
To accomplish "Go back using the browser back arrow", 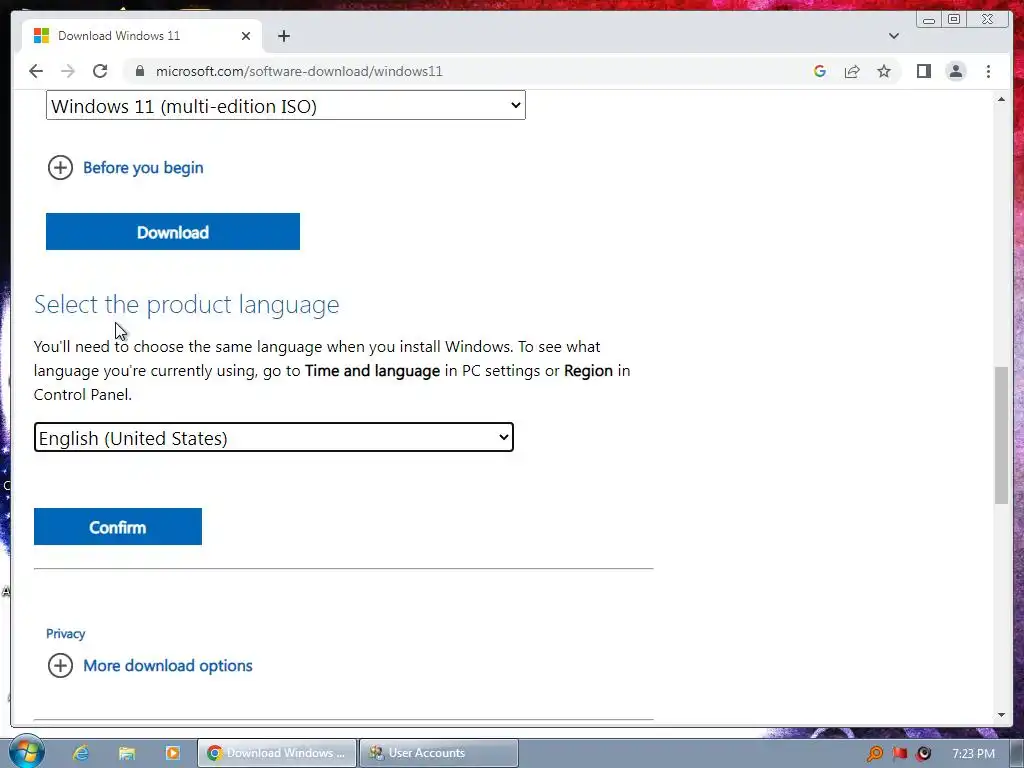I will [36, 71].
